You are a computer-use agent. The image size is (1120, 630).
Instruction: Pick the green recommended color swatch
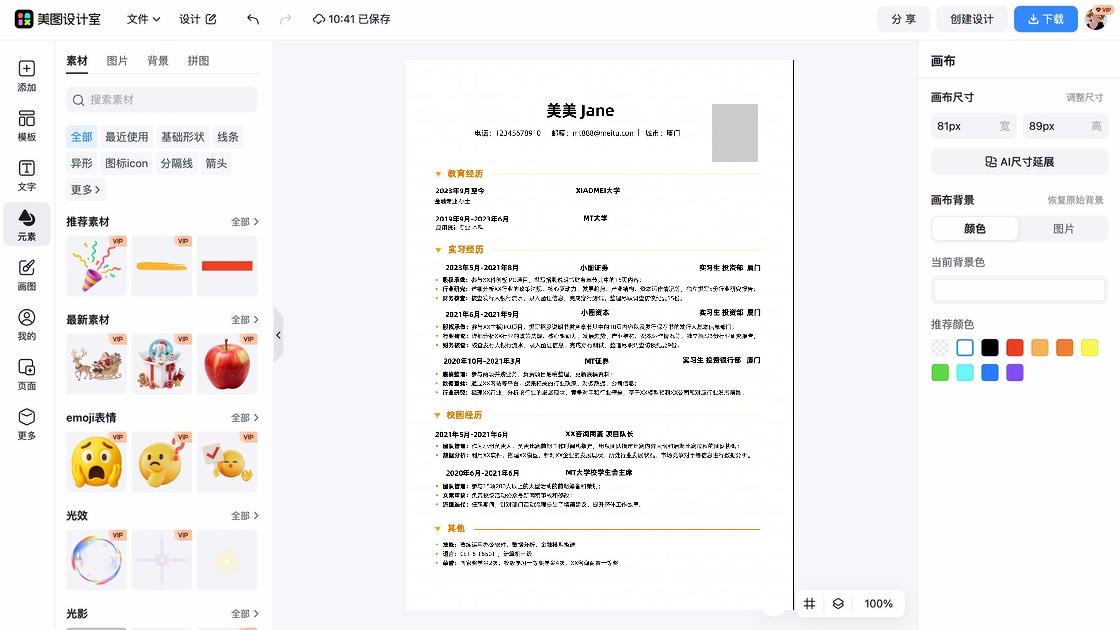coord(940,373)
